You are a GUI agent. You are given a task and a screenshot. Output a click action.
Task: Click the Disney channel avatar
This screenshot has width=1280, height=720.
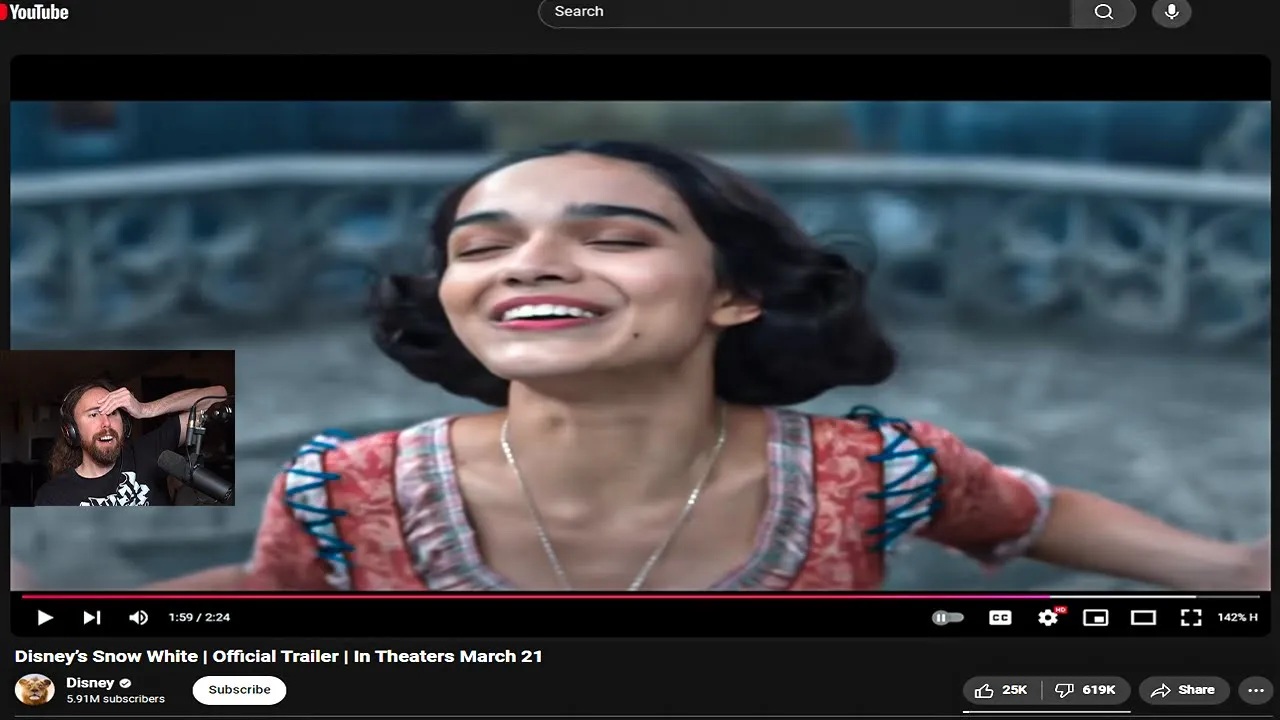(35, 690)
